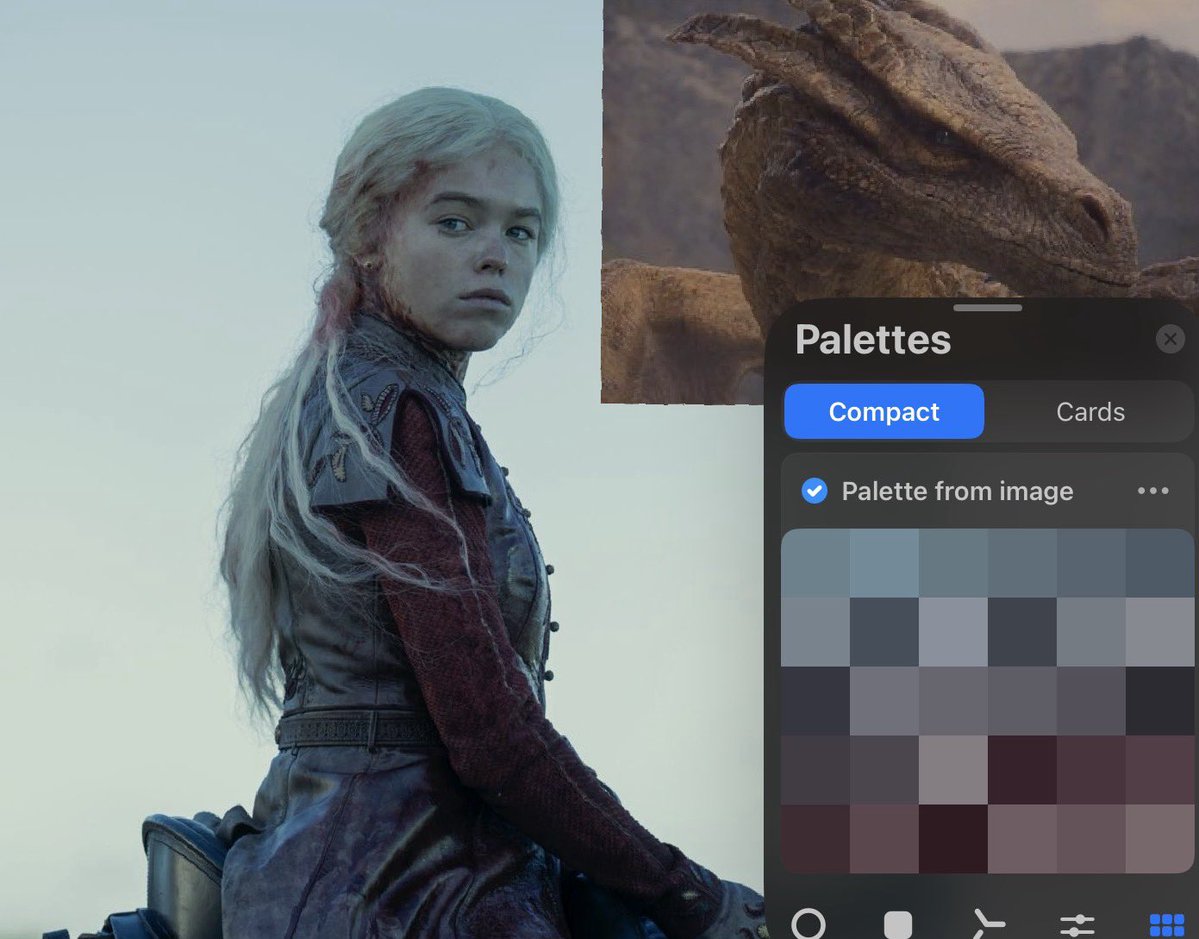Image resolution: width=1199 pixels, height=939 pixels.
Task: Pick second swatch in third palette row
Action: (x=884, y=700)
